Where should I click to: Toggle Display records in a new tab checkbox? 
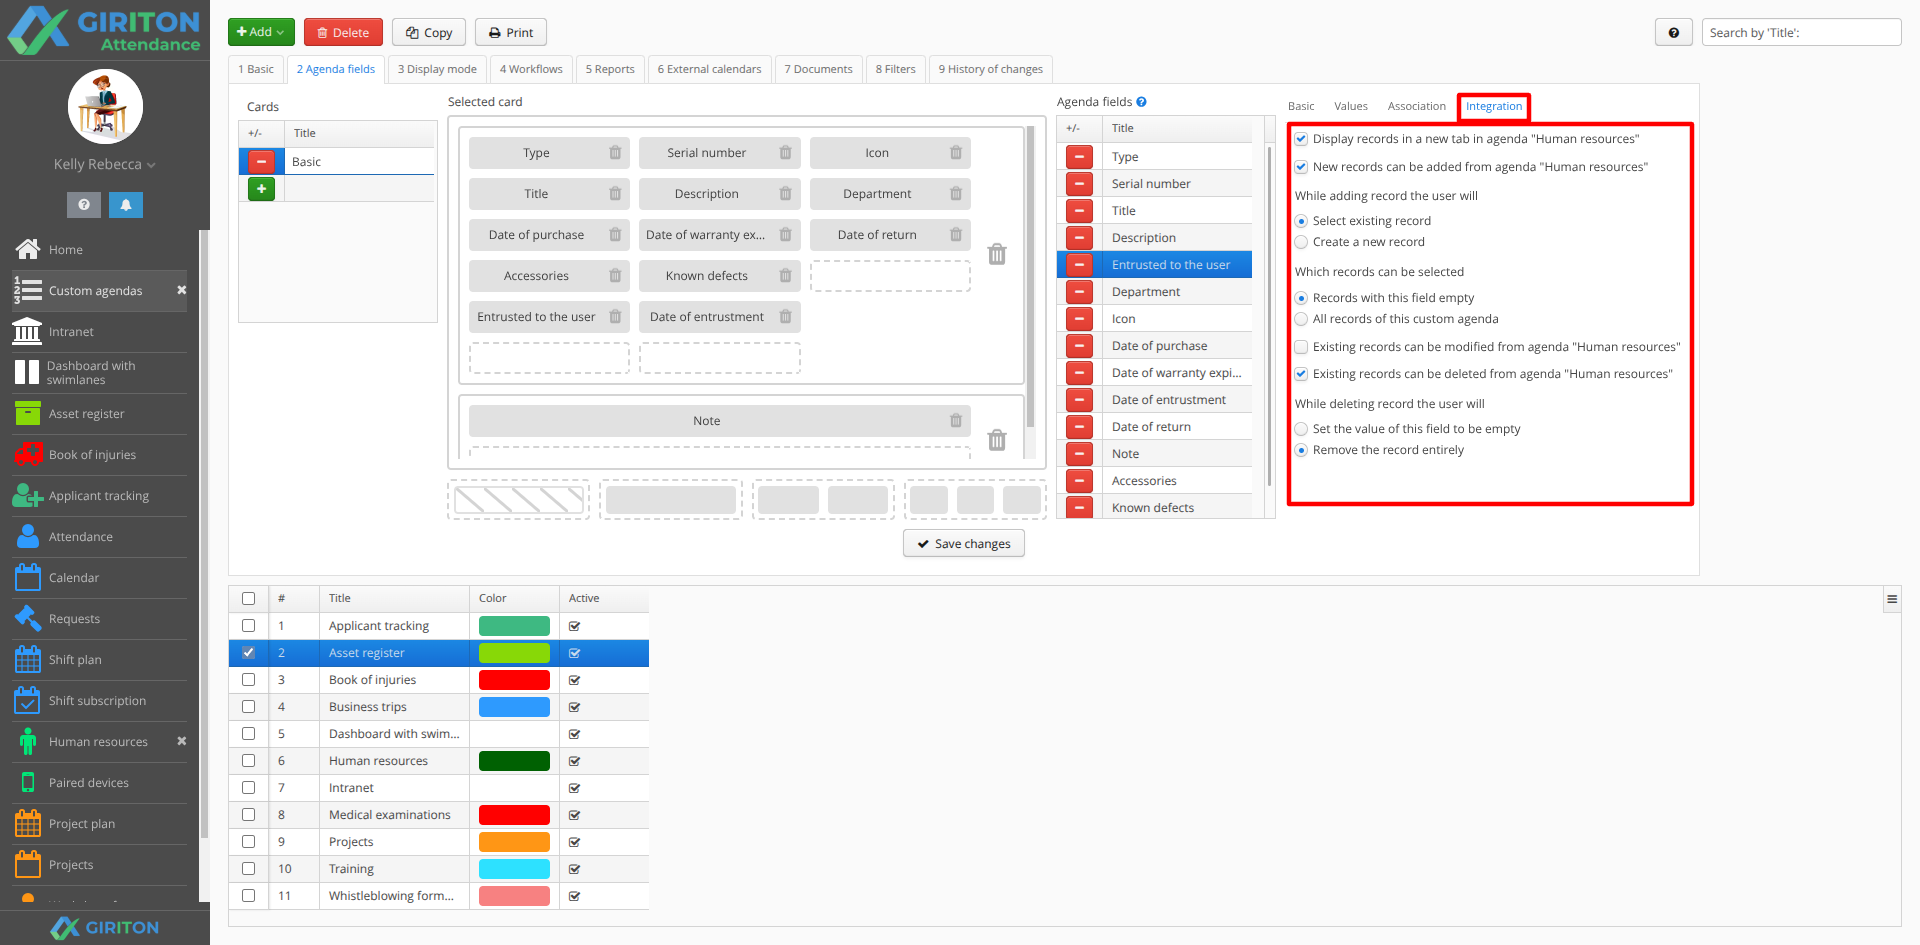pyautogui.click(x=1301, y=139)
